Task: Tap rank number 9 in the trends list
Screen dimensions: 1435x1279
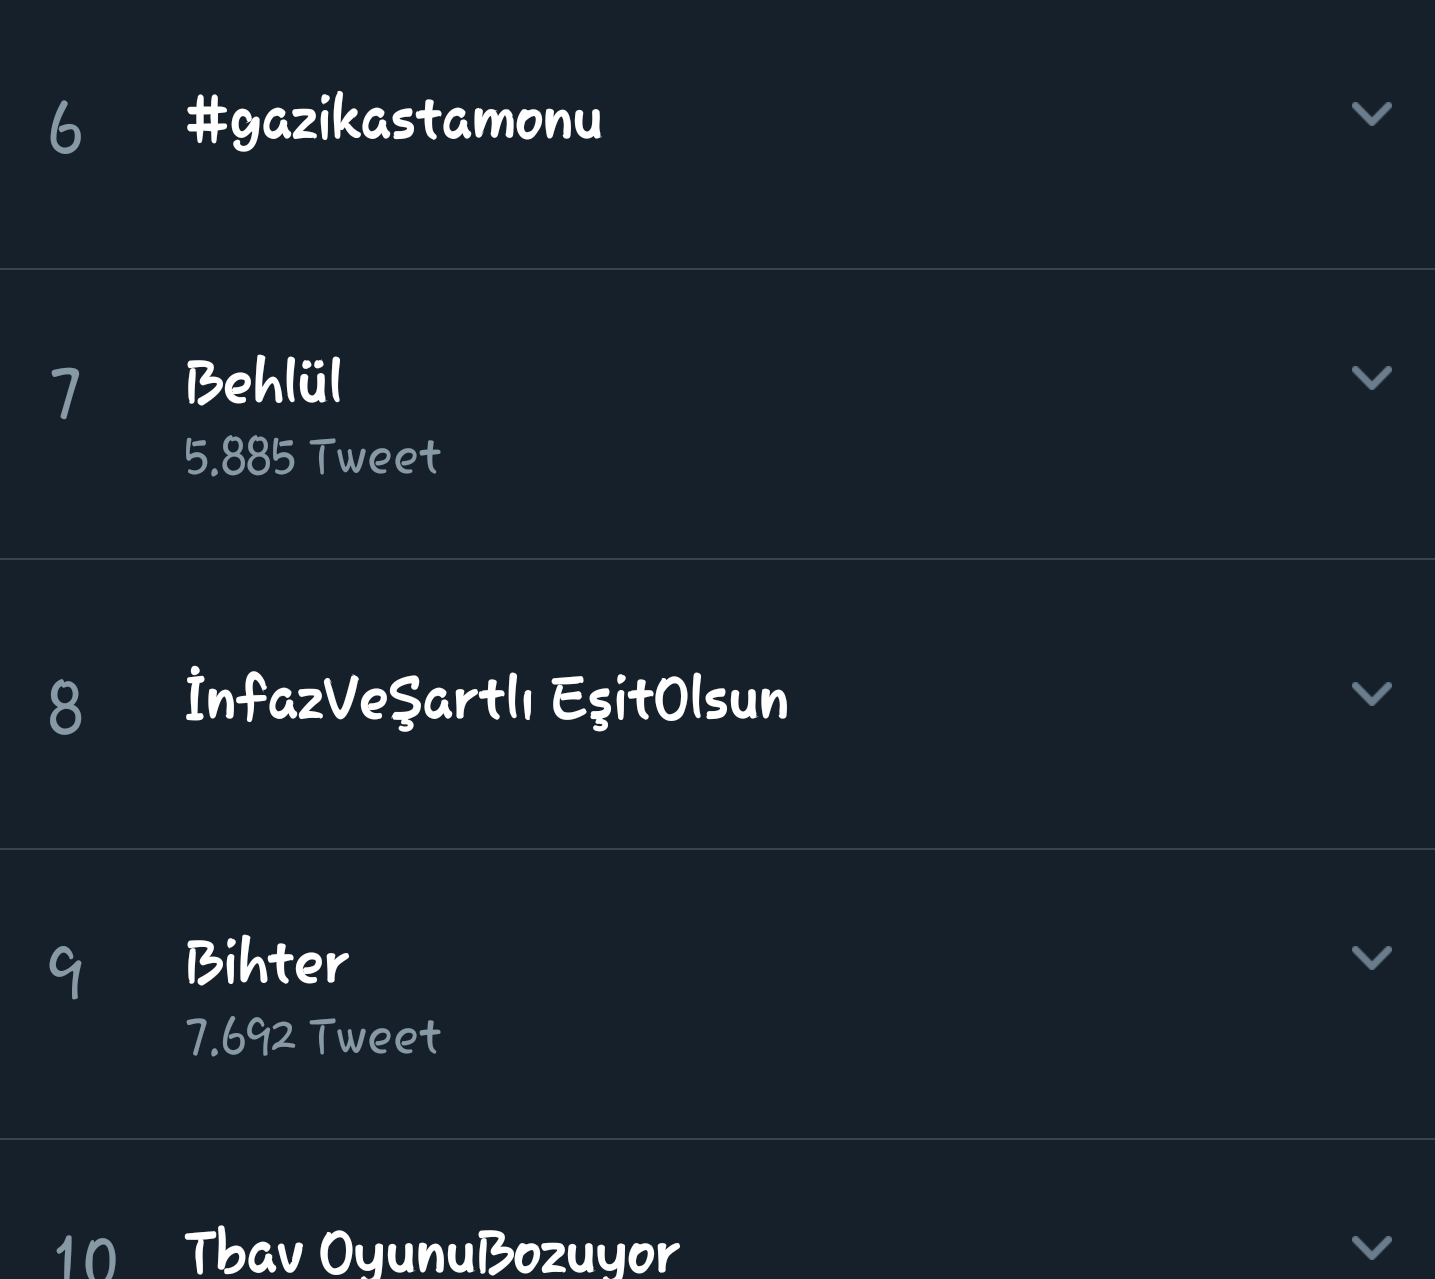Action: pyautogui.click(x=65, y=971)
